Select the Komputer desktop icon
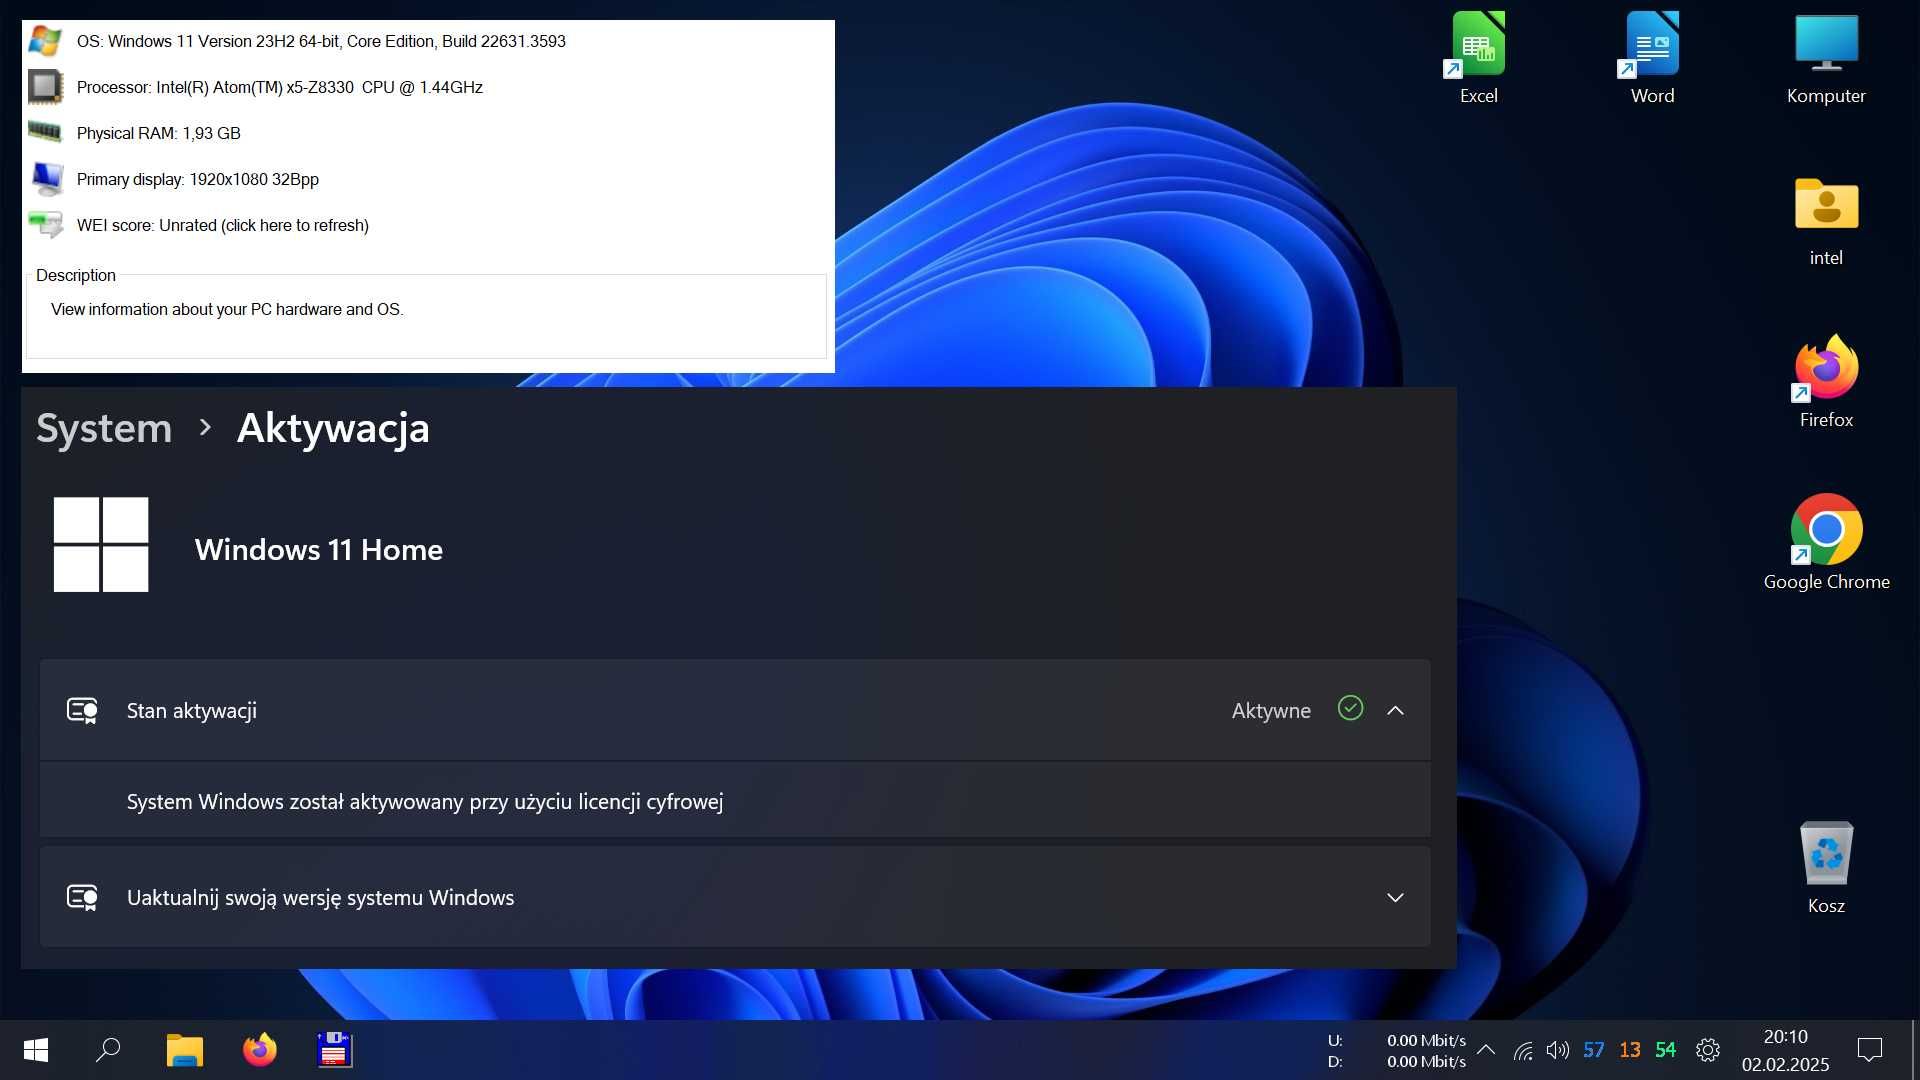The height and width of the screenshot is (1080, 1920). pyautogui.click(x=1826, y=58)
